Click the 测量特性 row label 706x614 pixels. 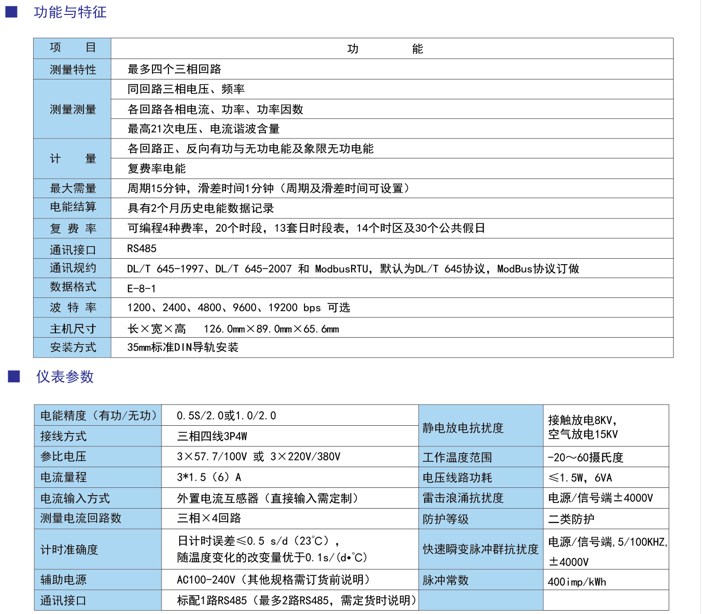[72, 70]
